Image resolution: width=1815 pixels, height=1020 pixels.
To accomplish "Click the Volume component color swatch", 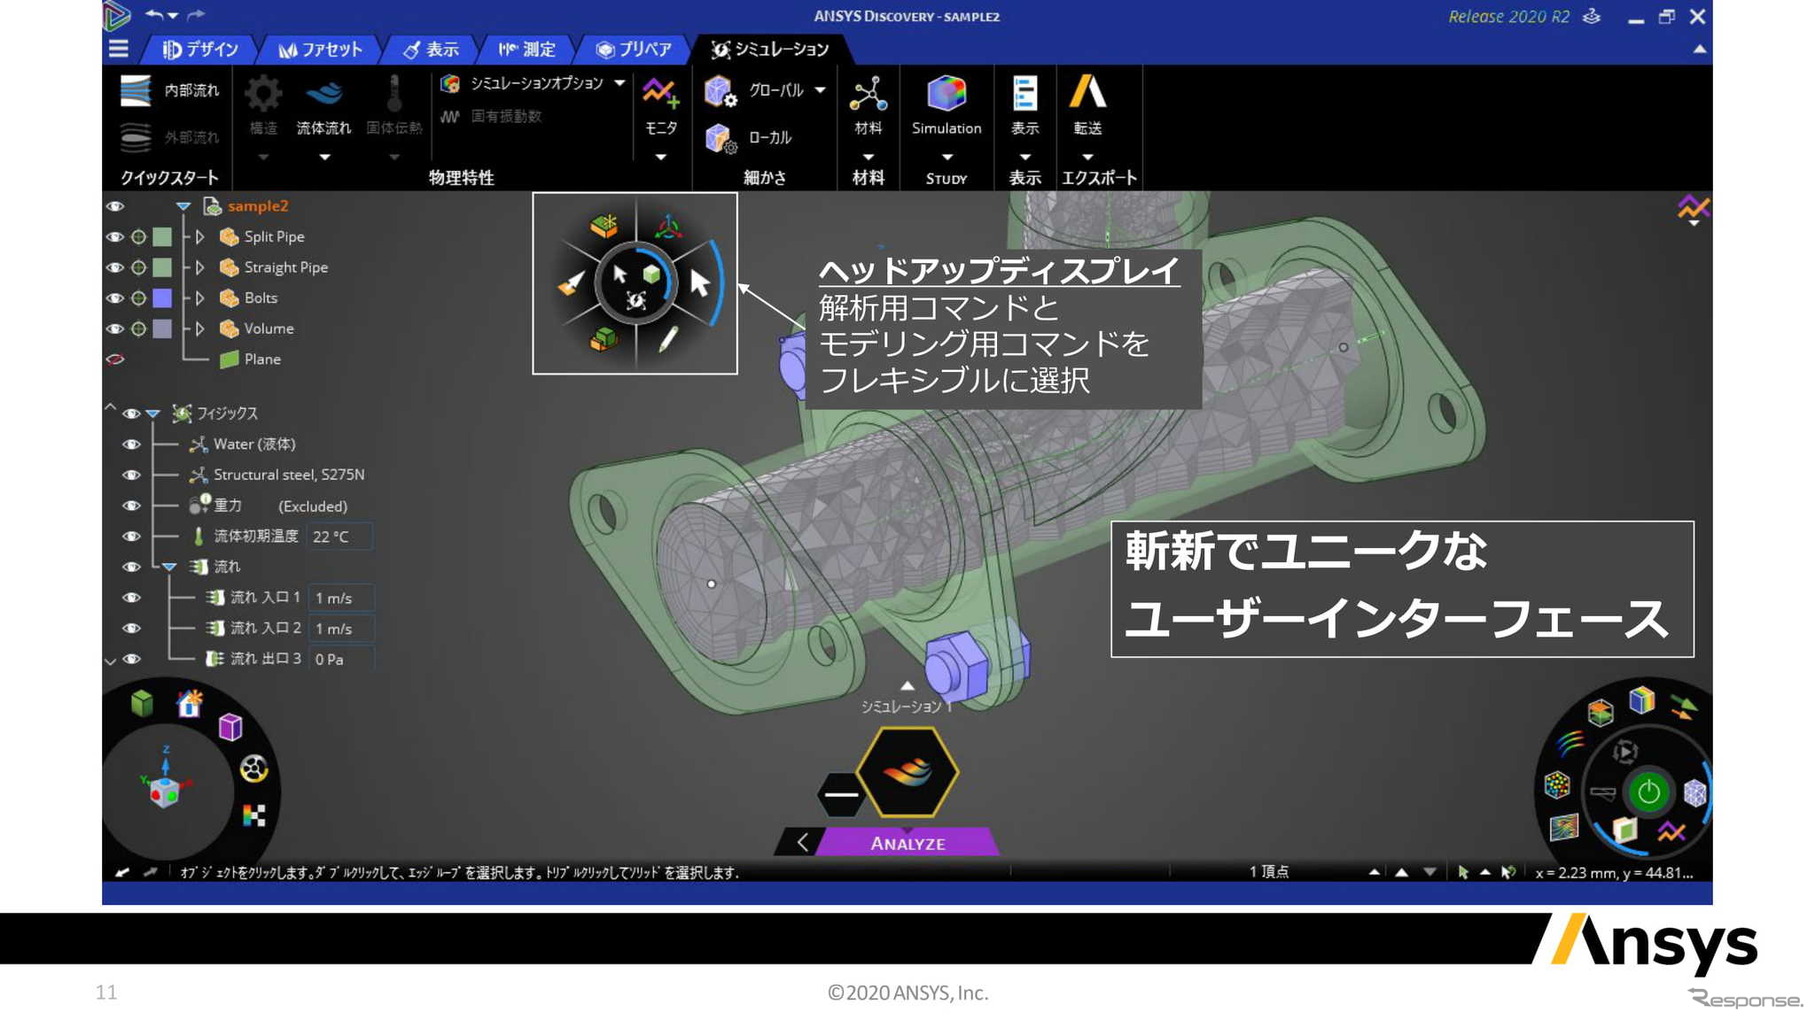I will click(x=162, y=329).
